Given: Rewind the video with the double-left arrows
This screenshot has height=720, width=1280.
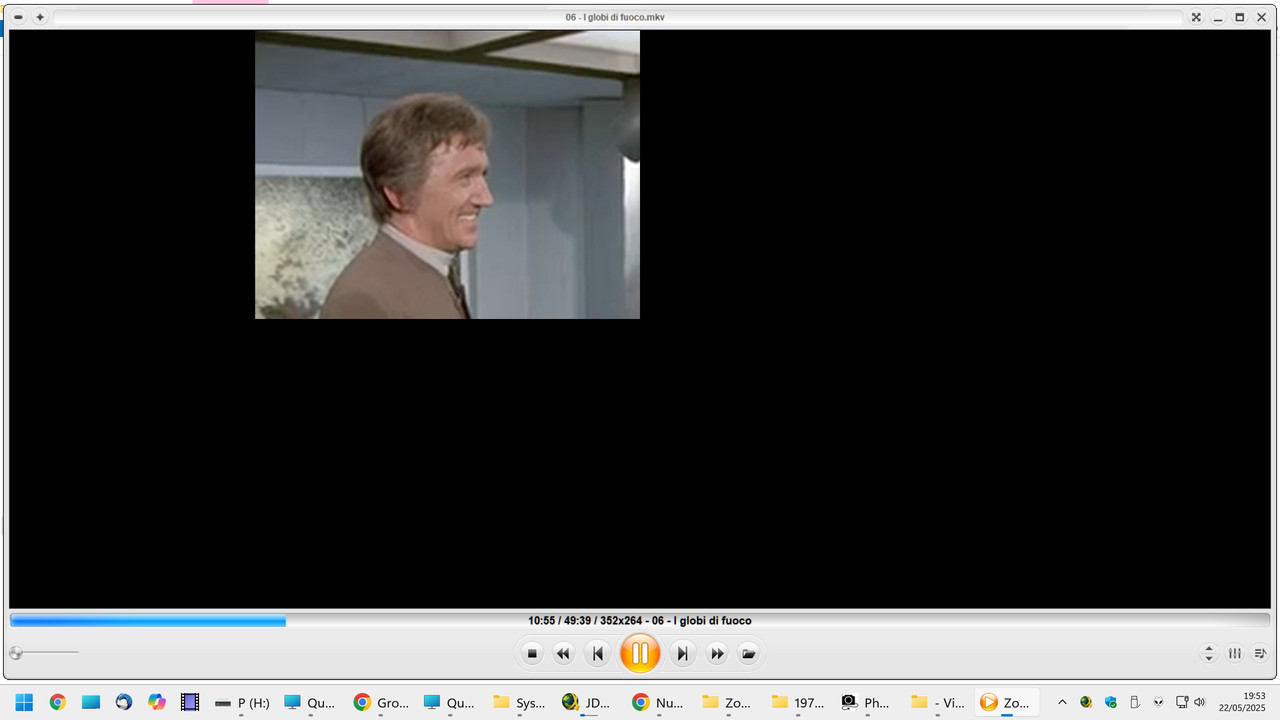Looking at the screenshot, I should pyautogui.click(x=563, y=654).
